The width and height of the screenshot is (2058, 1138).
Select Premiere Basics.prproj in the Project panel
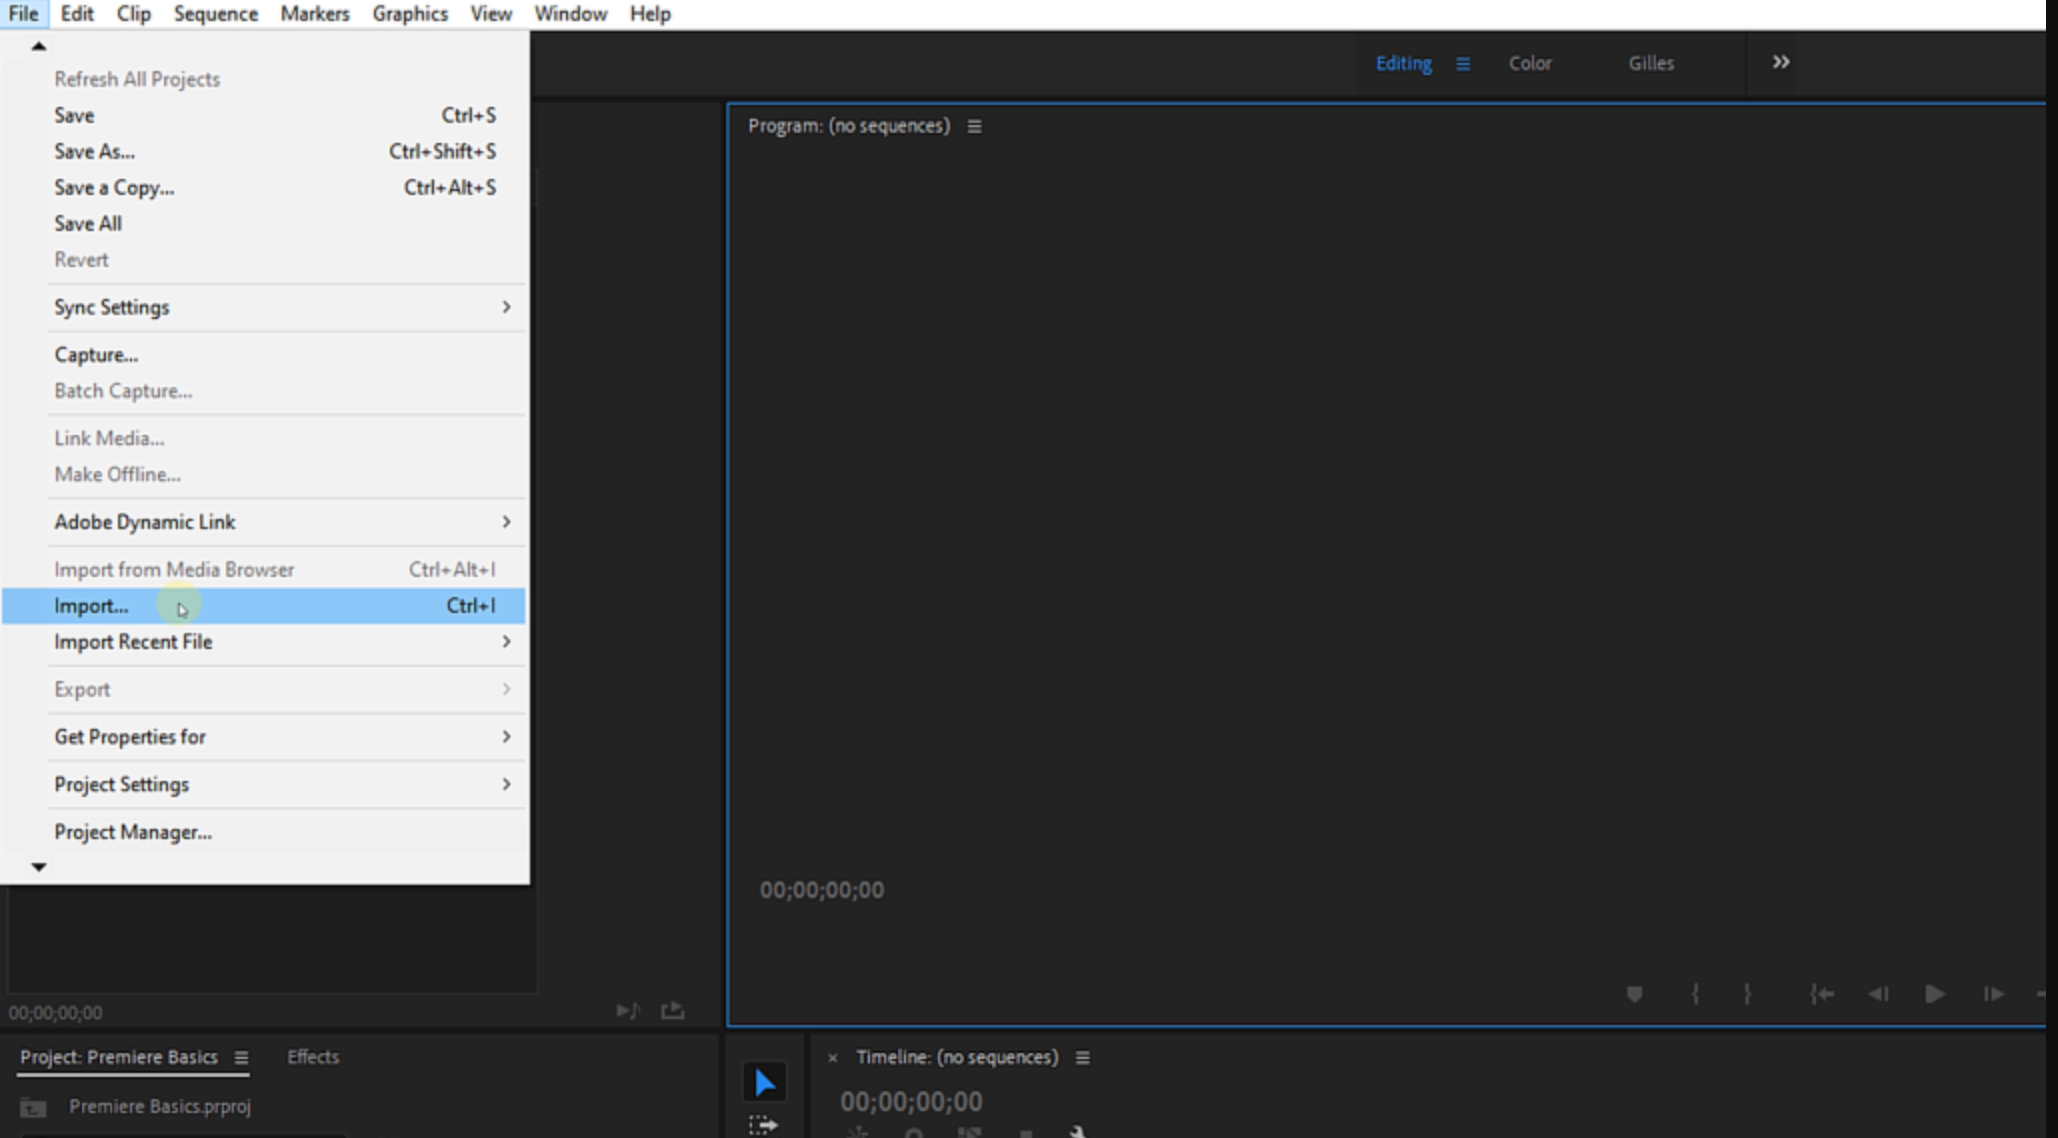coord(160,1107)
